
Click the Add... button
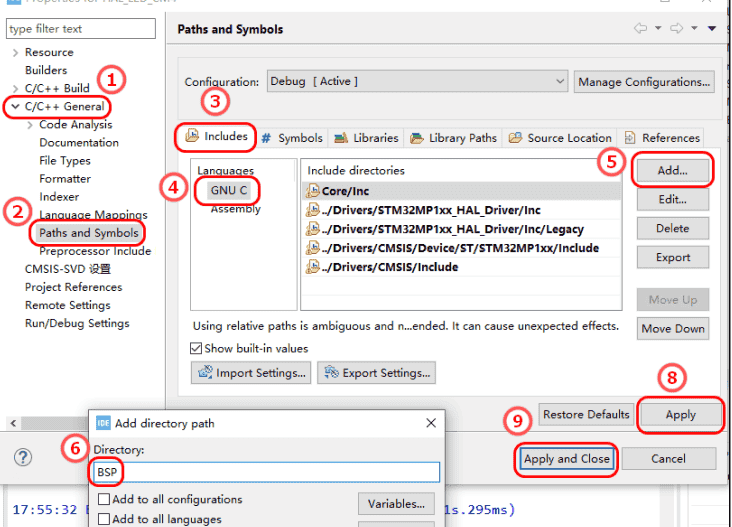[672, 171]
